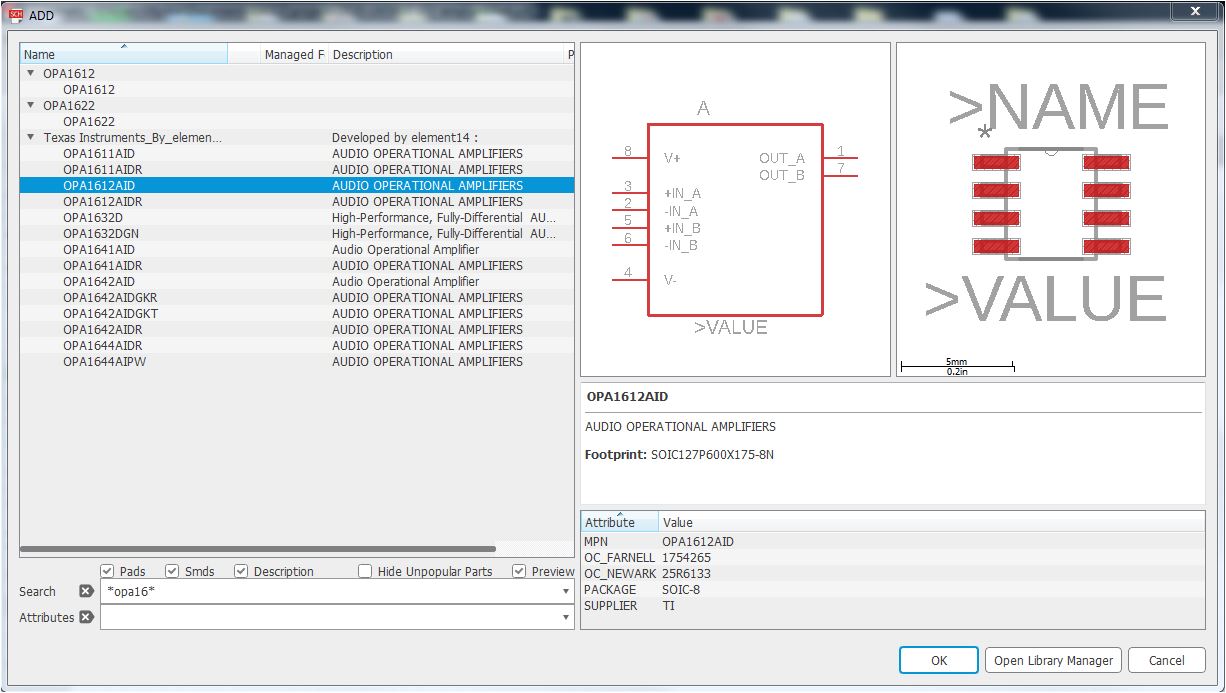Click the SUPPLIER value TI
1226x693 pixels.
[668, 605]
